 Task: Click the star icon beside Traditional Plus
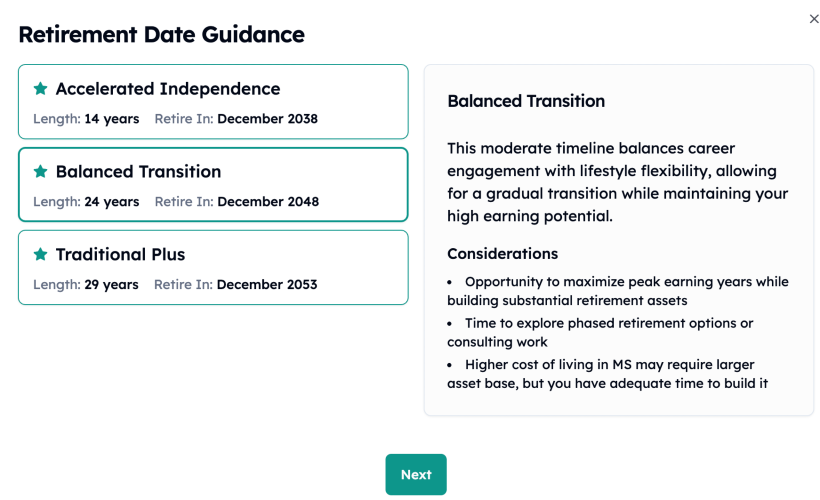pos(40,254)
